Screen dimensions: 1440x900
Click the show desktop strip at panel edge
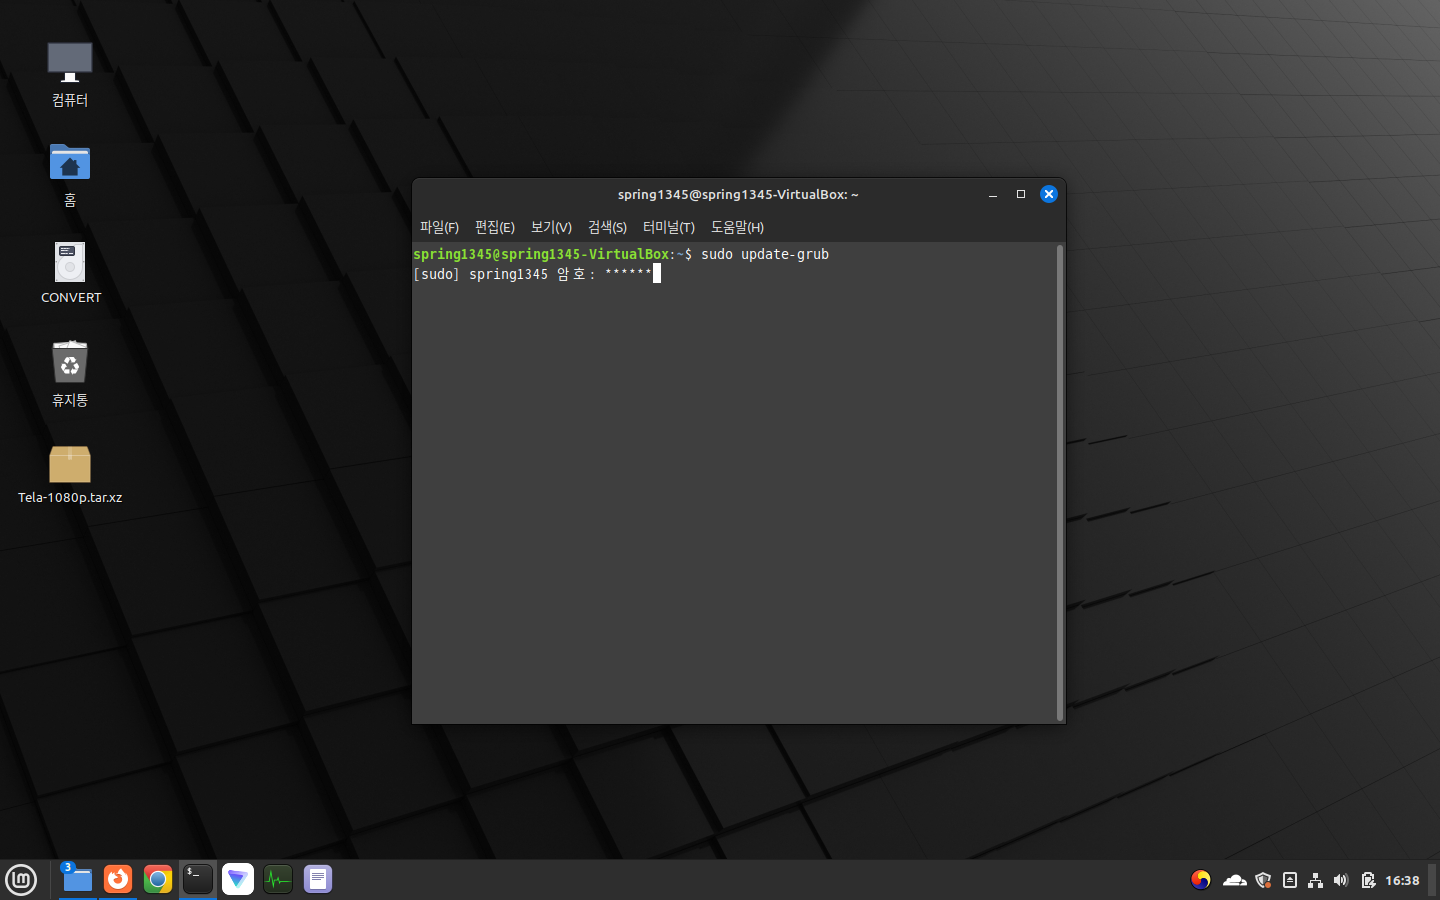pos(1433,880)
